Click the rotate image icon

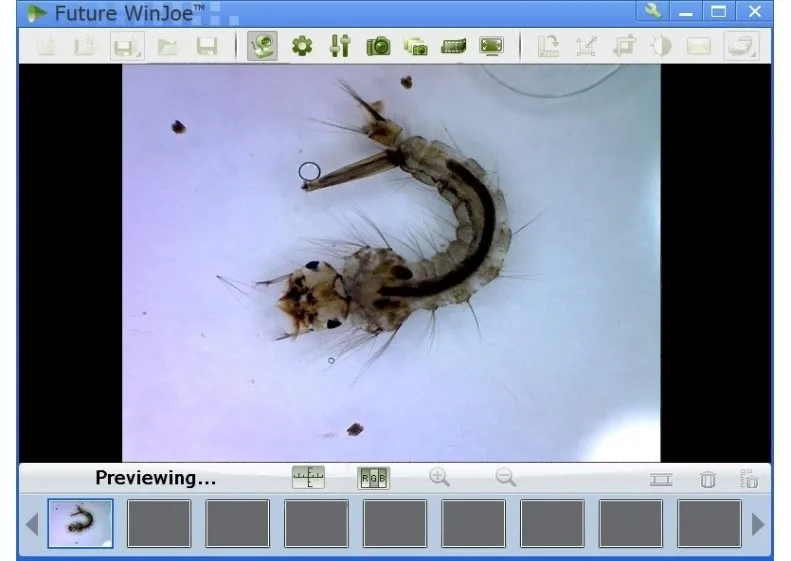click(548, 46)
